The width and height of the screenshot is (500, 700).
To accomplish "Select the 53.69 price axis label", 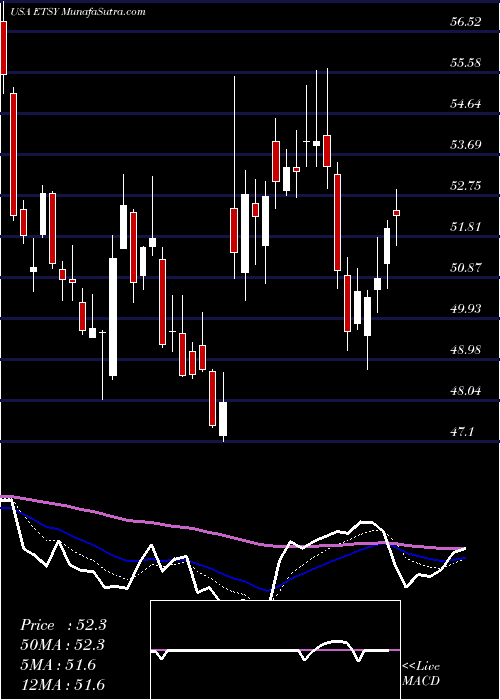I will coord(466,145).
